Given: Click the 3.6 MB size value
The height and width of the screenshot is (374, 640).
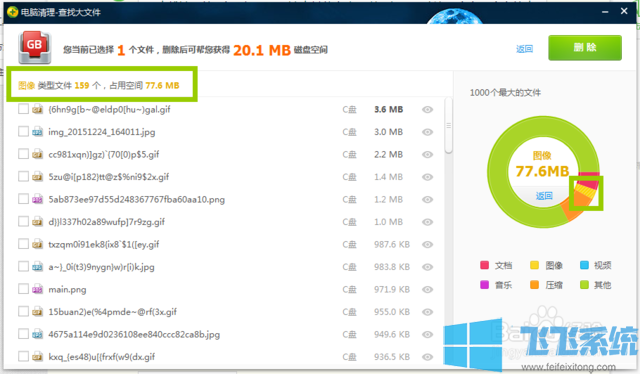Looking at the screenshot, I should [x=389, y=109].
